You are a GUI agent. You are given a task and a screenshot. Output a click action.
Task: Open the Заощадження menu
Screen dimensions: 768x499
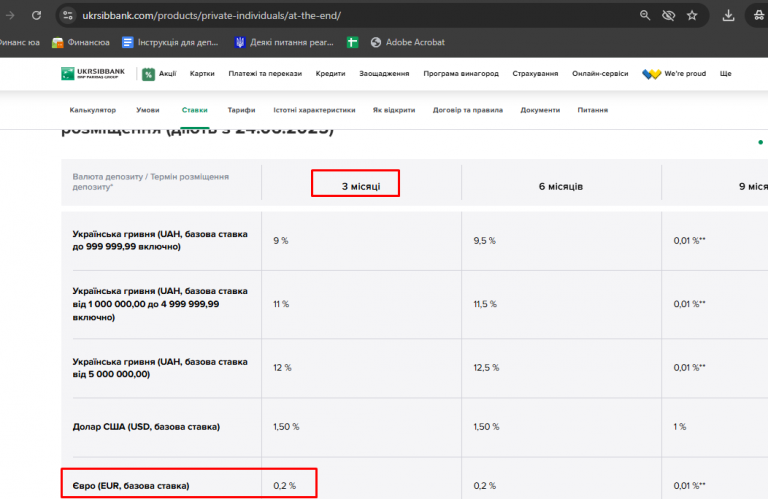[384, 73]
